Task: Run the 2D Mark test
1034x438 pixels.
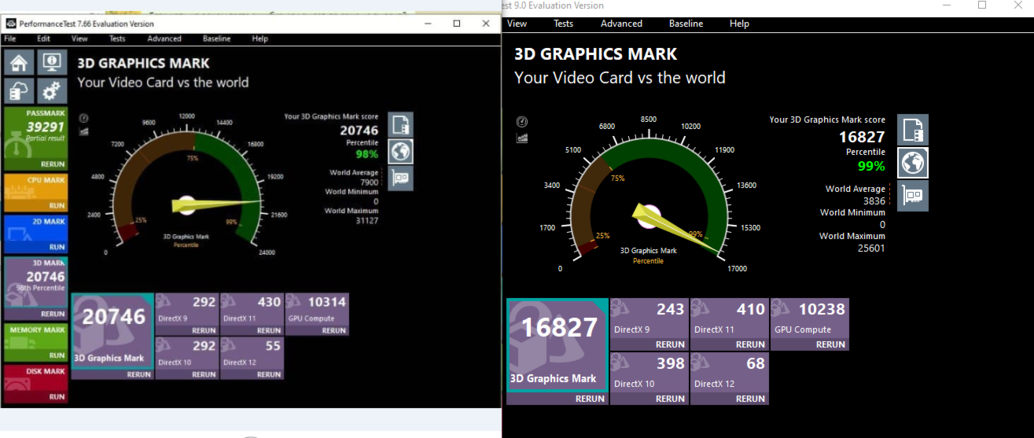Action: click(x=57, y=247)
